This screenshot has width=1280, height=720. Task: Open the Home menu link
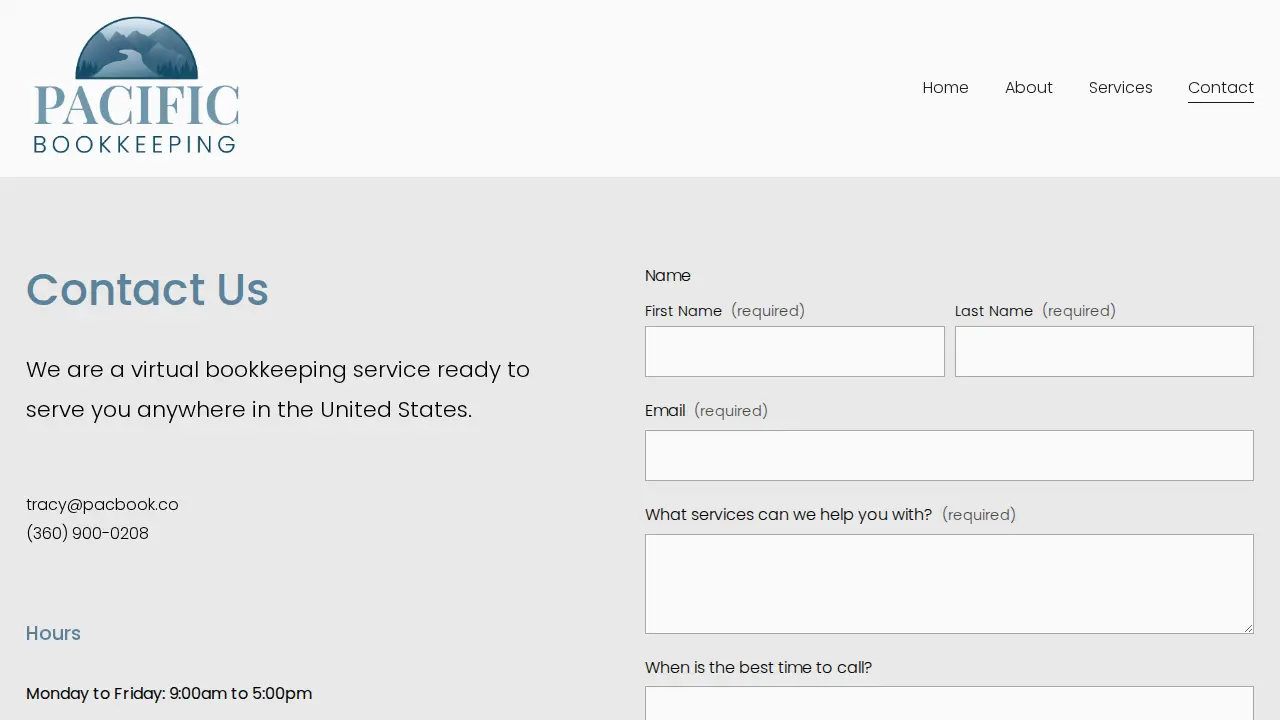tap(945, 88)
